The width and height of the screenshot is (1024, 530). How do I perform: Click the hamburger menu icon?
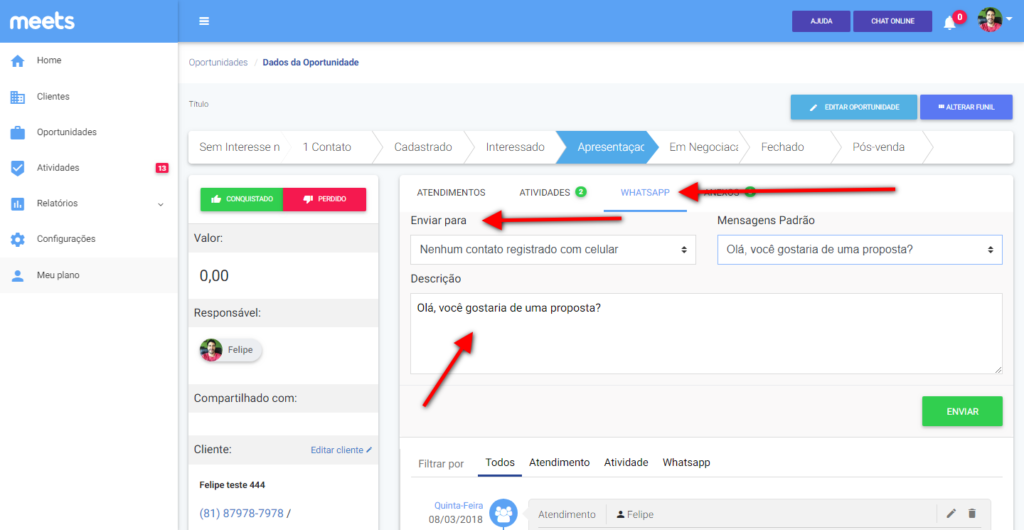204,21
